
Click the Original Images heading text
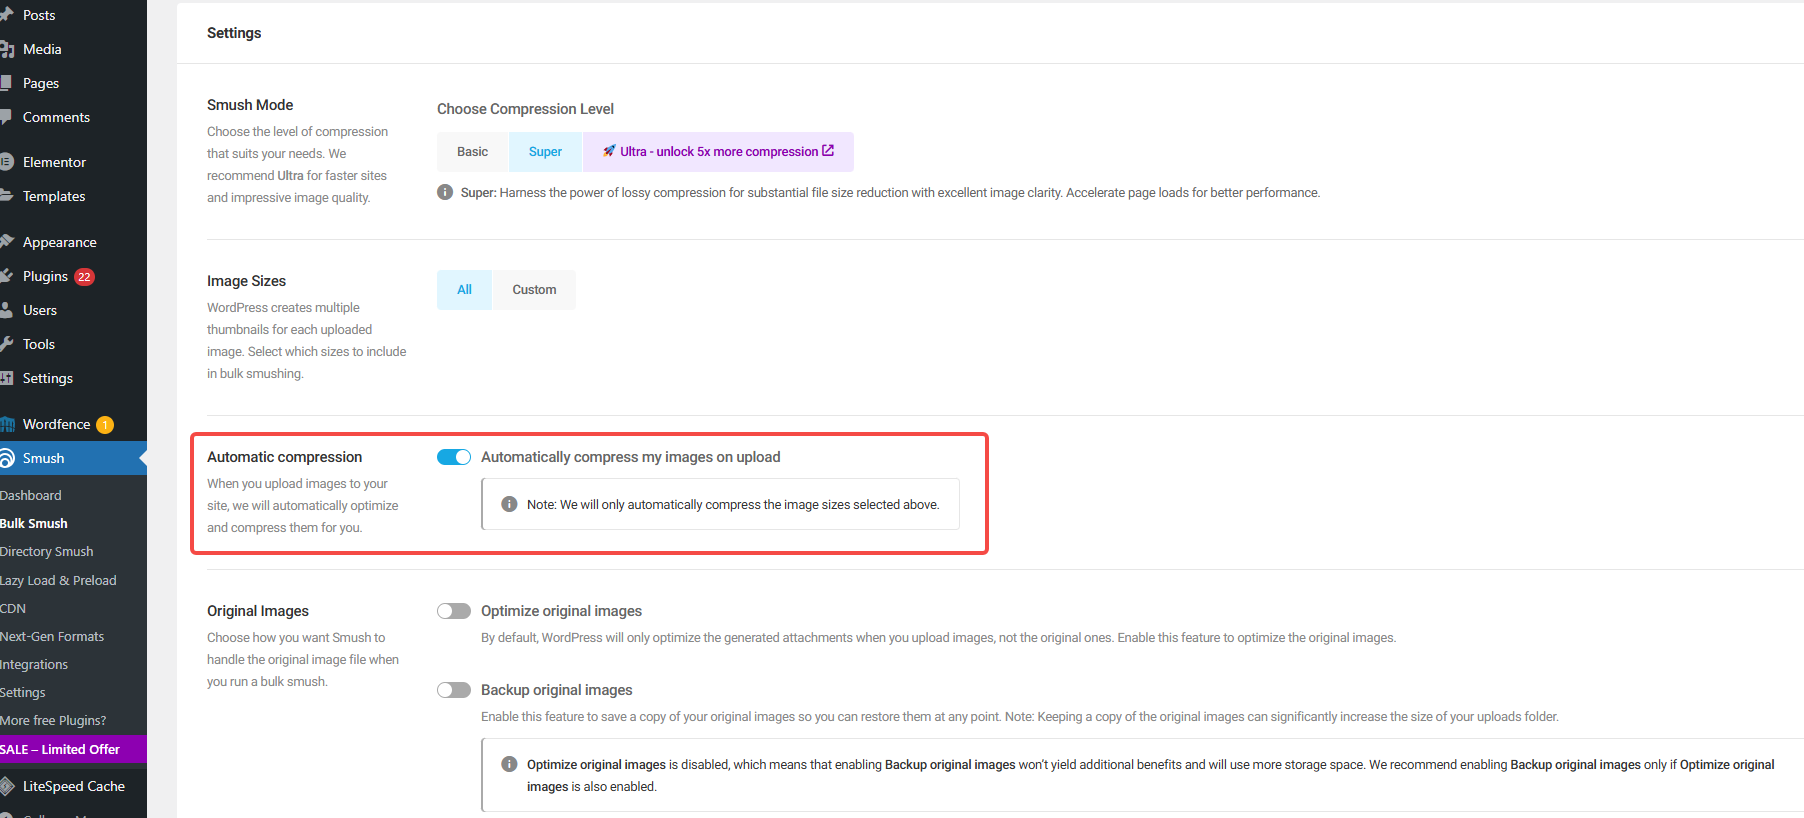[258, 611]
